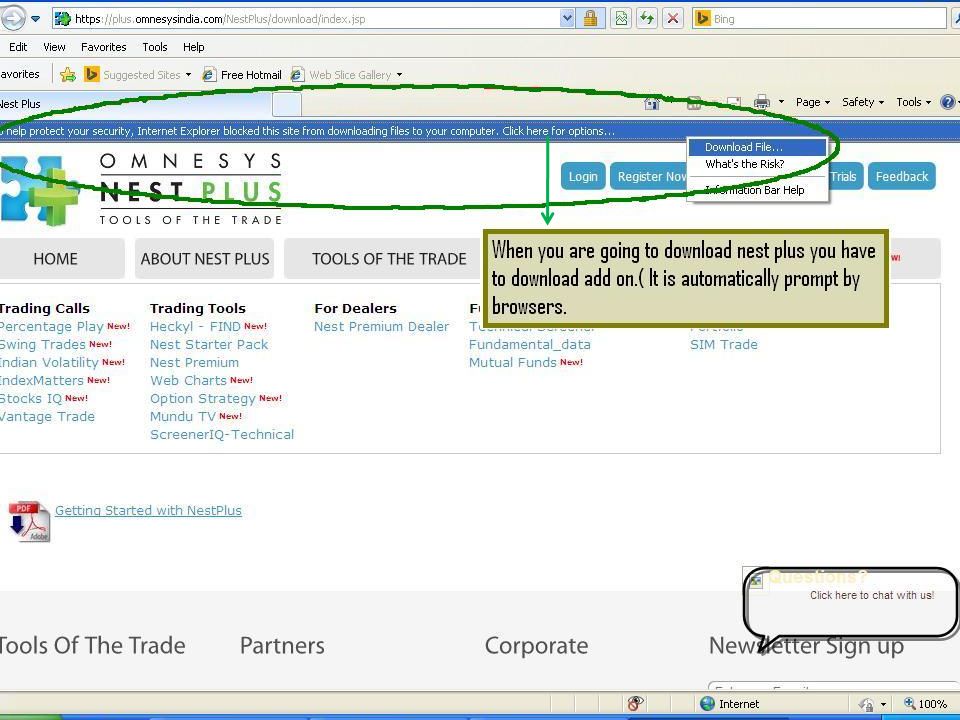Click the Feeds icon in command bar

pyautogui.click(x=694, y=103)
